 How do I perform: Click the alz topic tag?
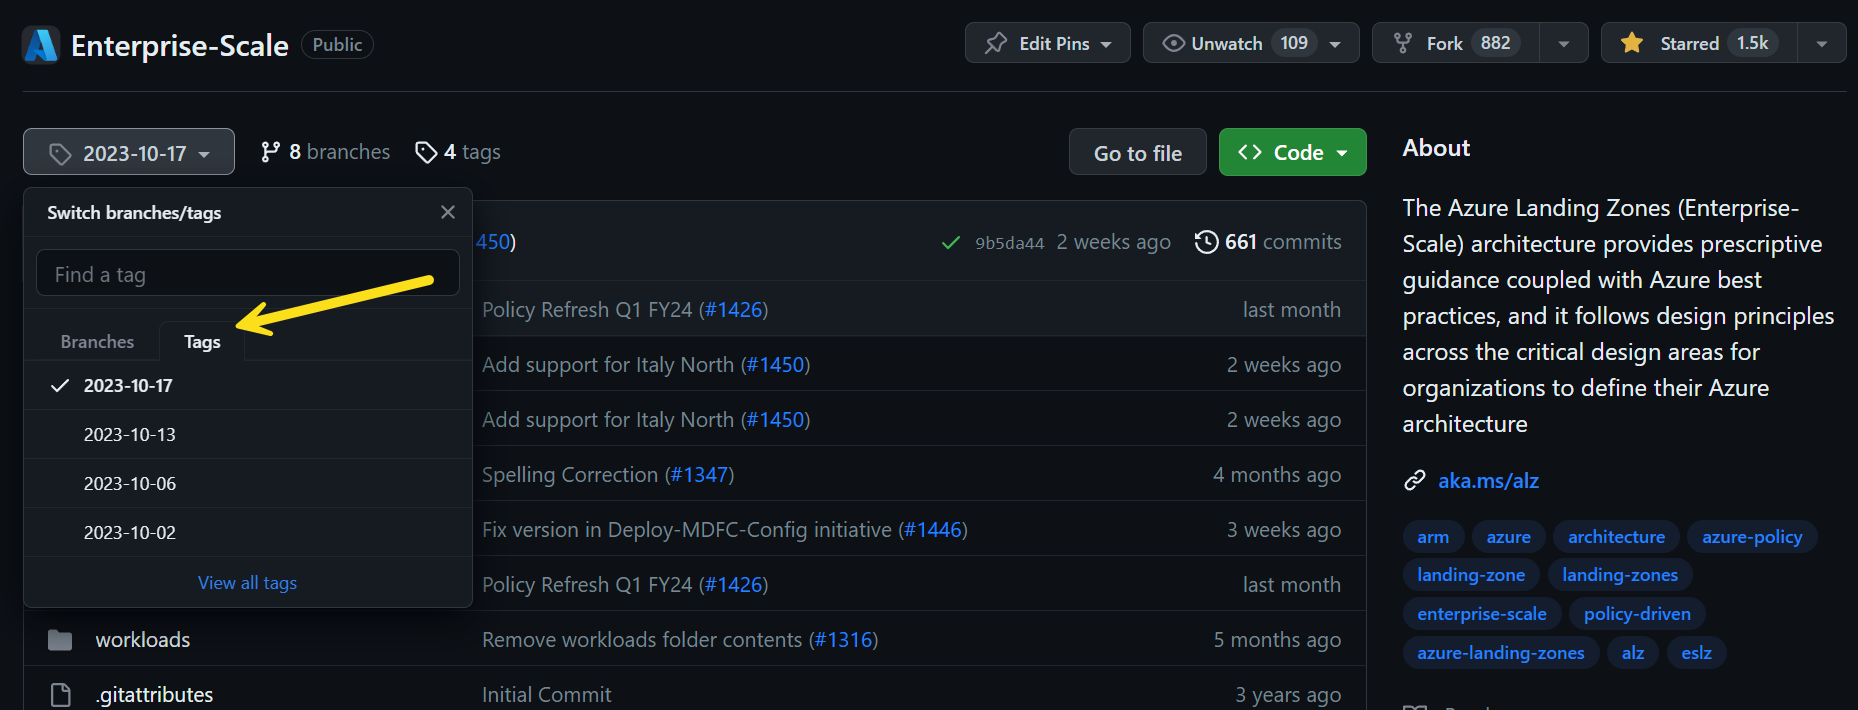[1633, 653]
